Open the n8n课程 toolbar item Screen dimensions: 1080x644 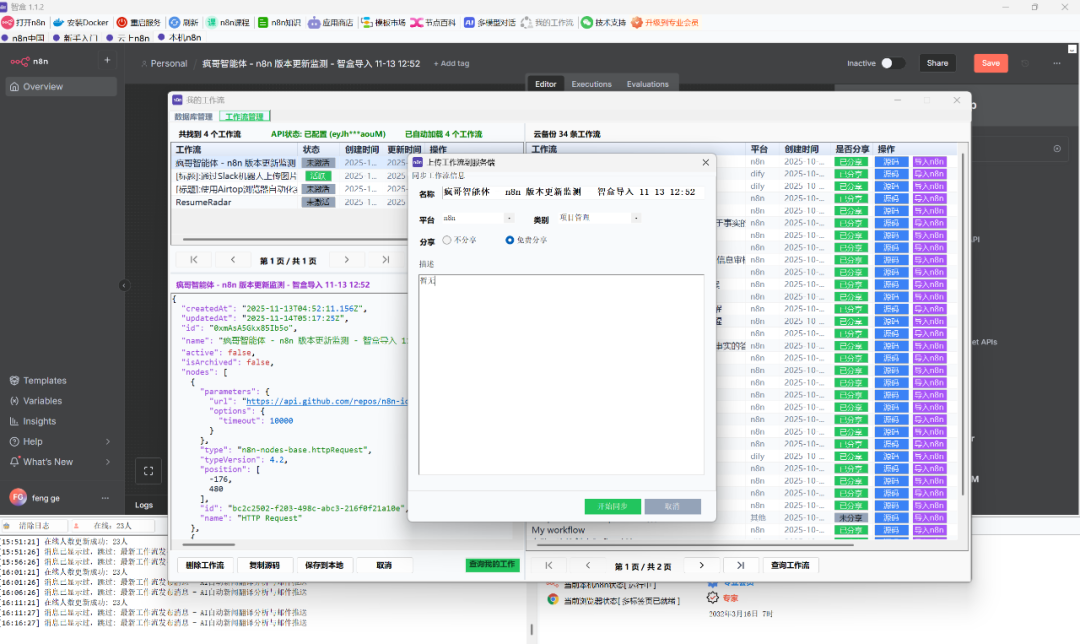click(x=228, y=23)
